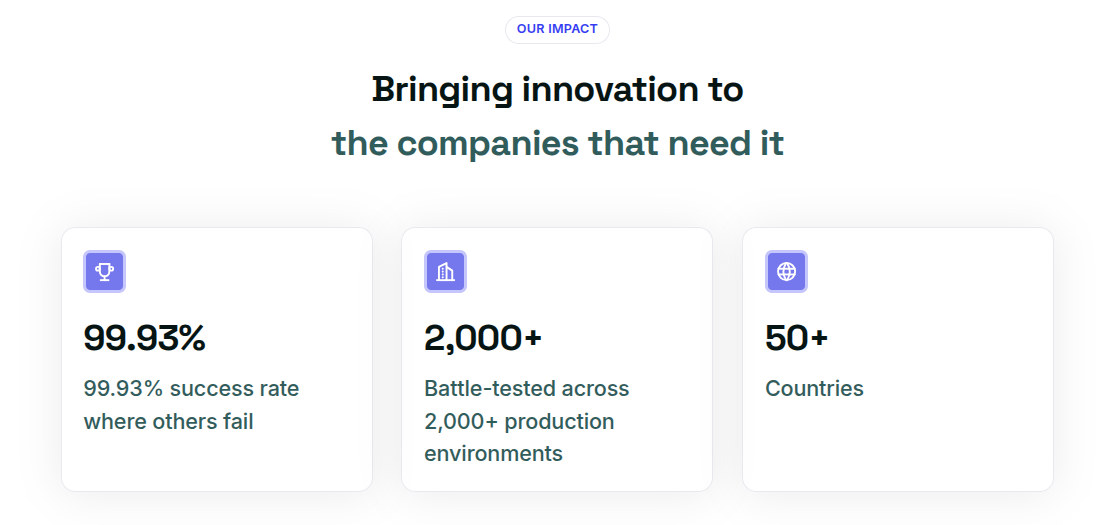
Task: Click the "where others fail" text
Action: (169, 421)
